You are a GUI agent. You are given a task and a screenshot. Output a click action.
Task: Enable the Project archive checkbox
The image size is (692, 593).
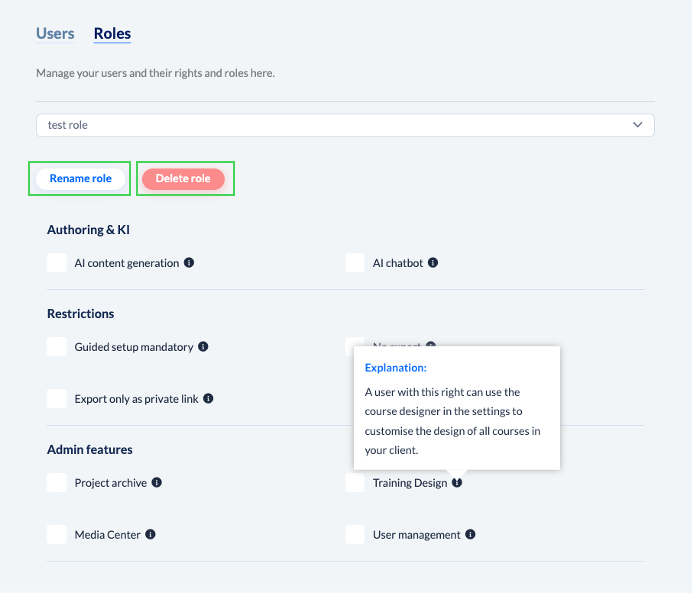57,483
